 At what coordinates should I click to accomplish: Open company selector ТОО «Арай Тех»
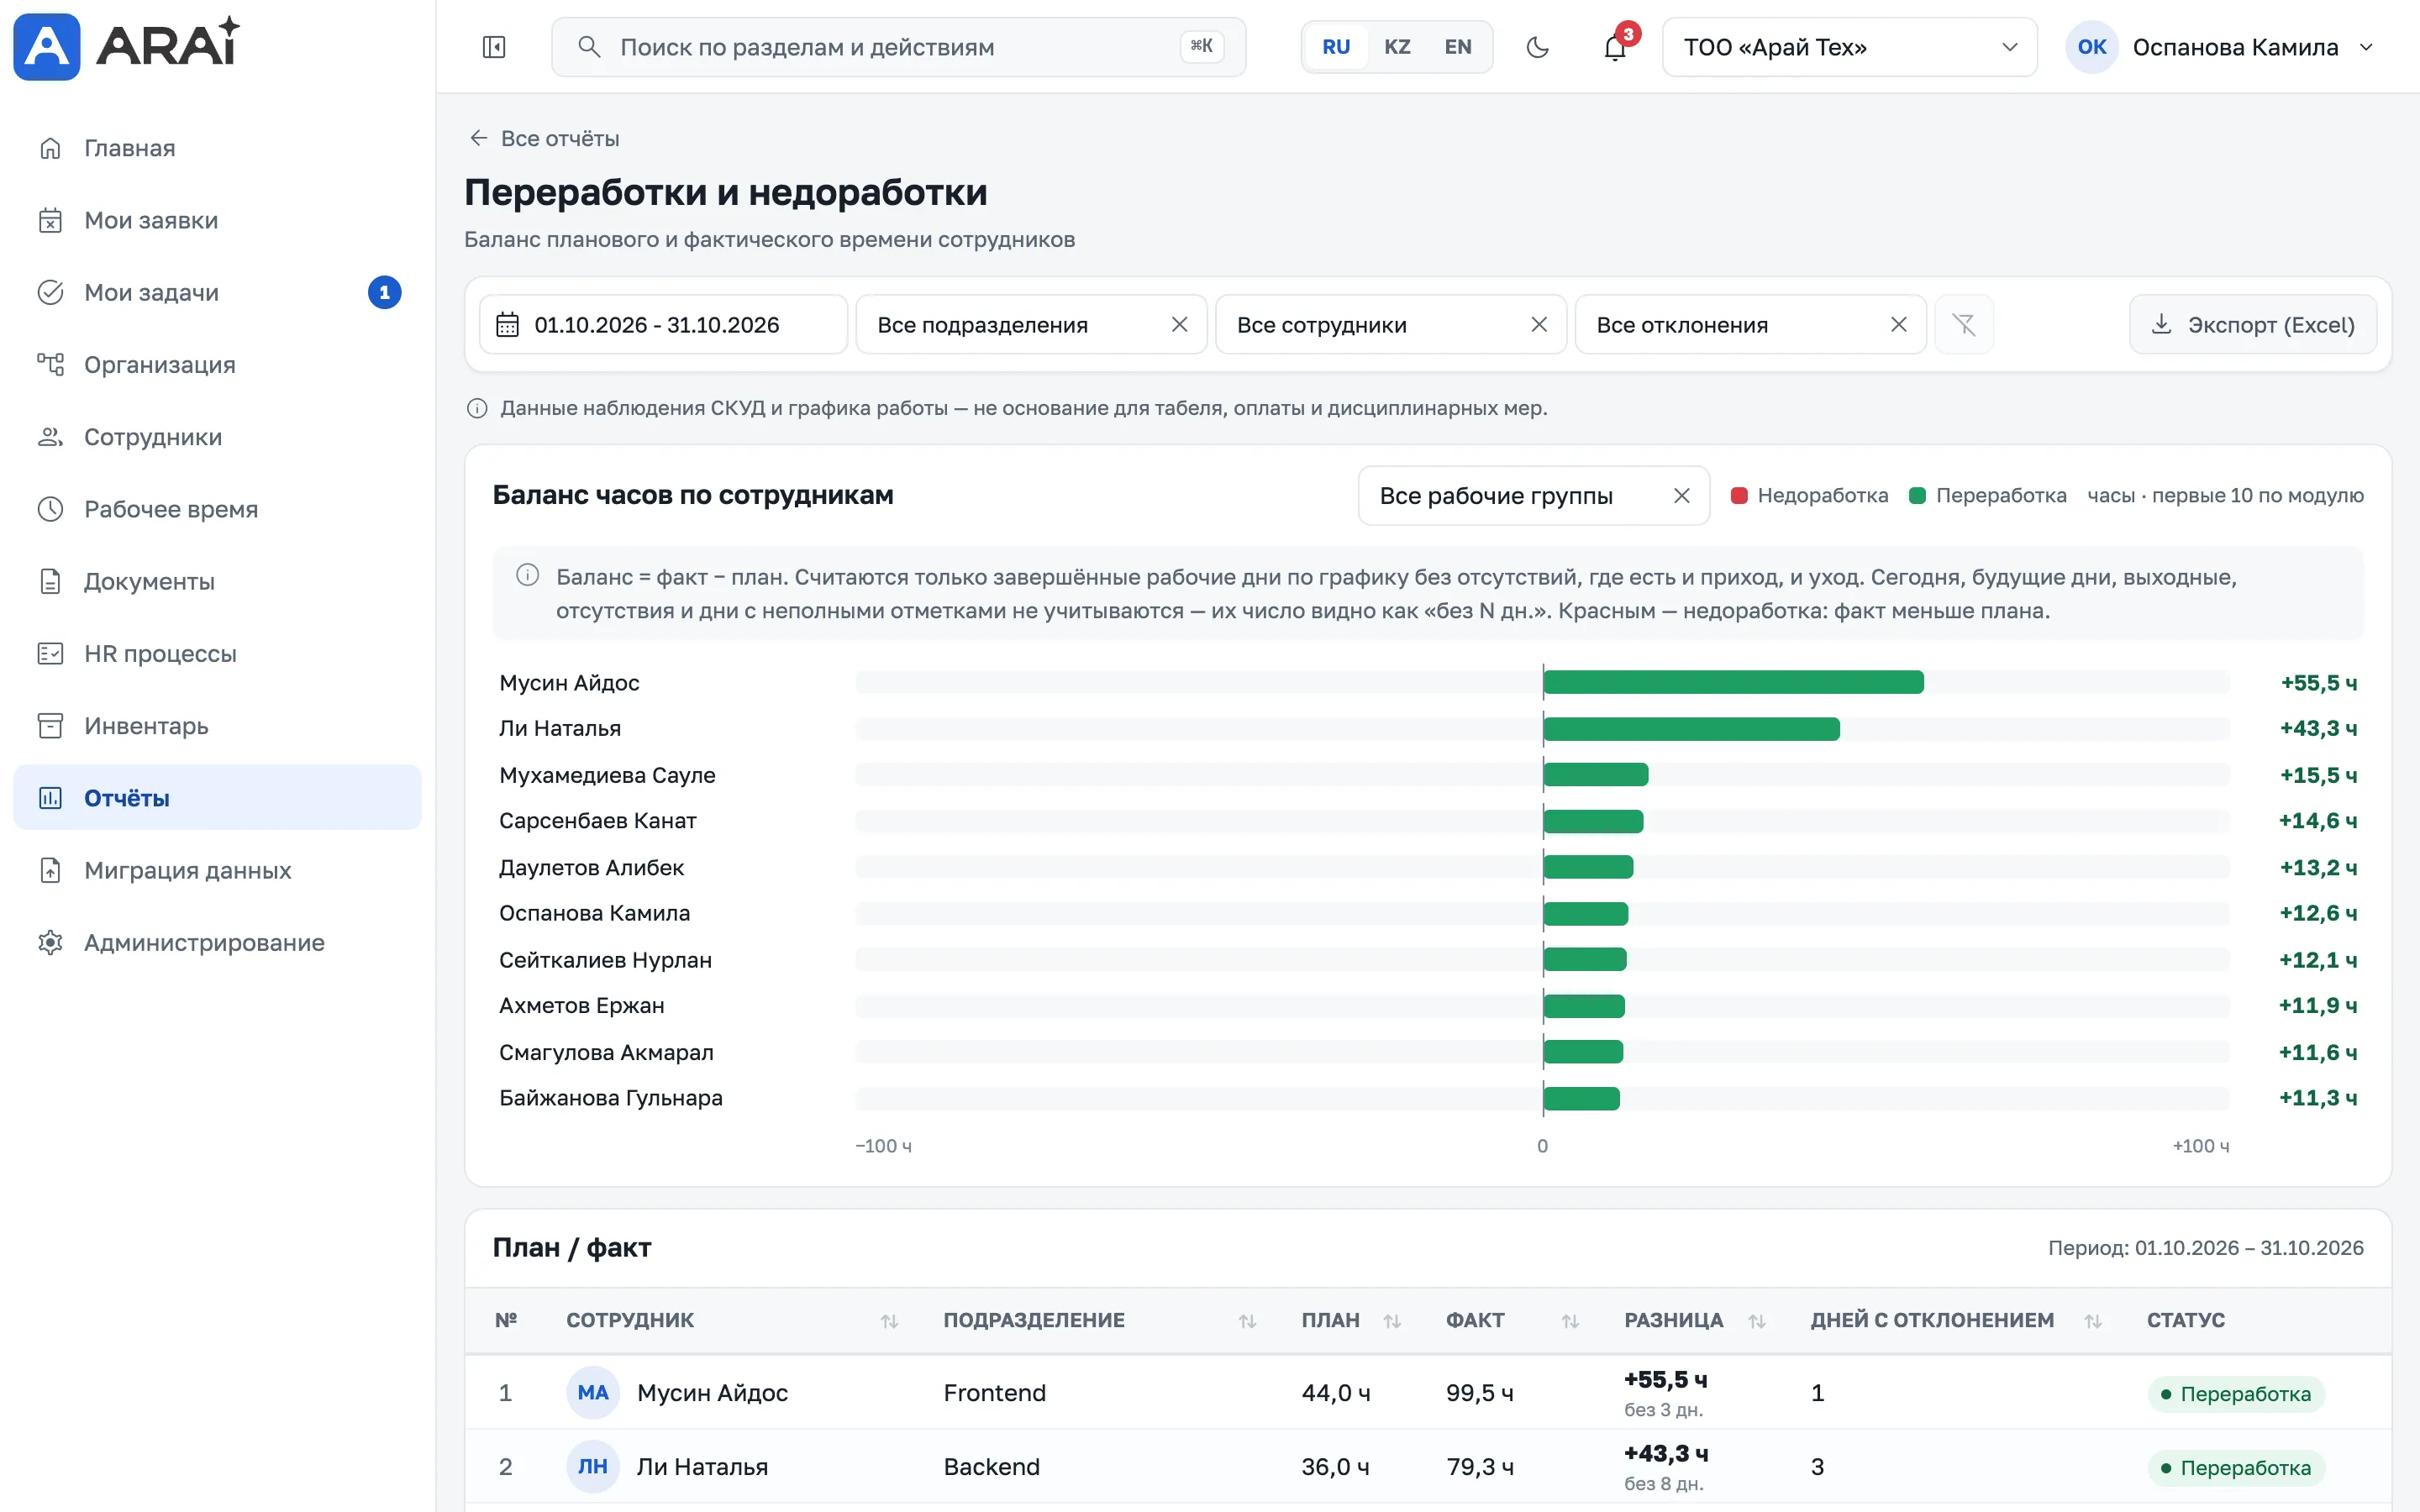pyautogui.click(x=1849, y=47)
